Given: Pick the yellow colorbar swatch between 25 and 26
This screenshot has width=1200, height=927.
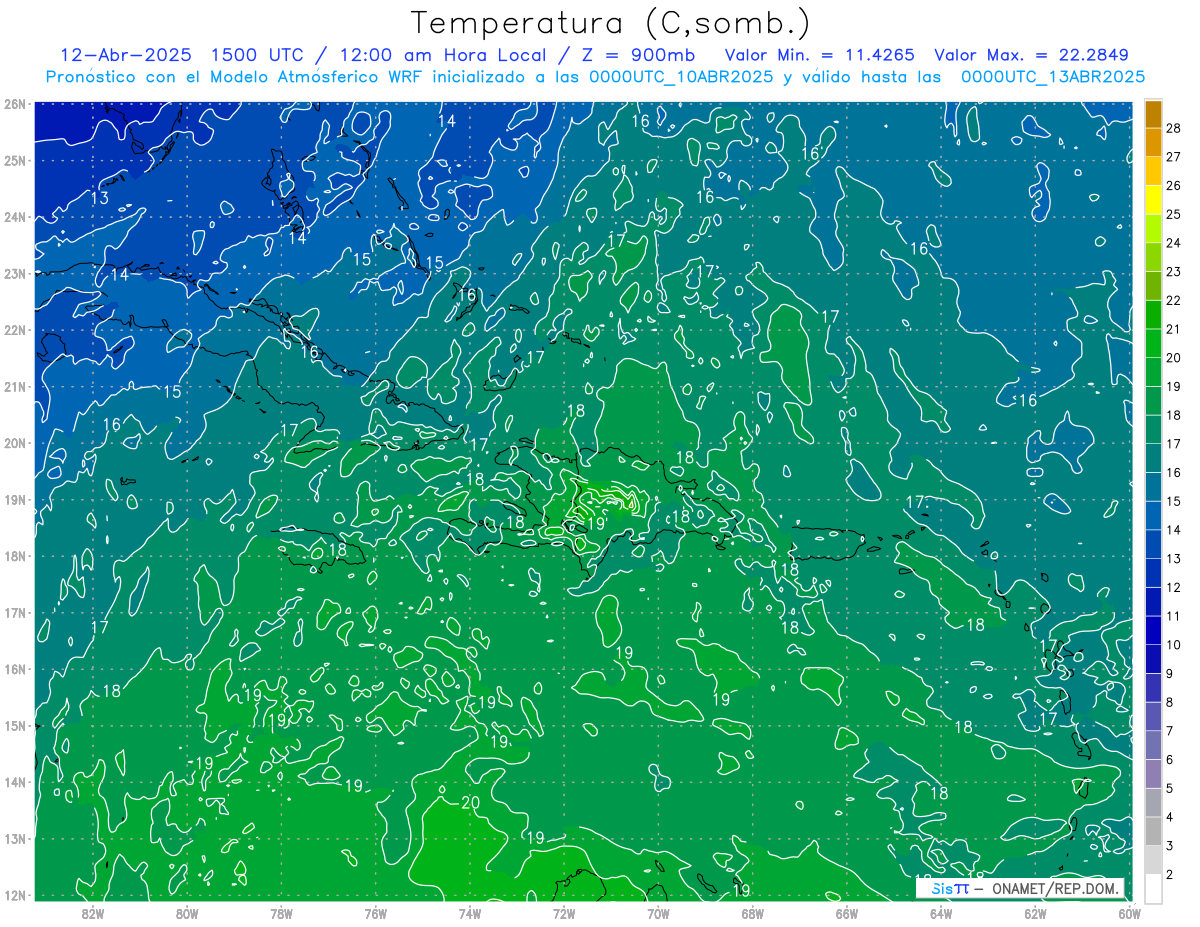Looking at the screenshot, I should (1153, 199).
